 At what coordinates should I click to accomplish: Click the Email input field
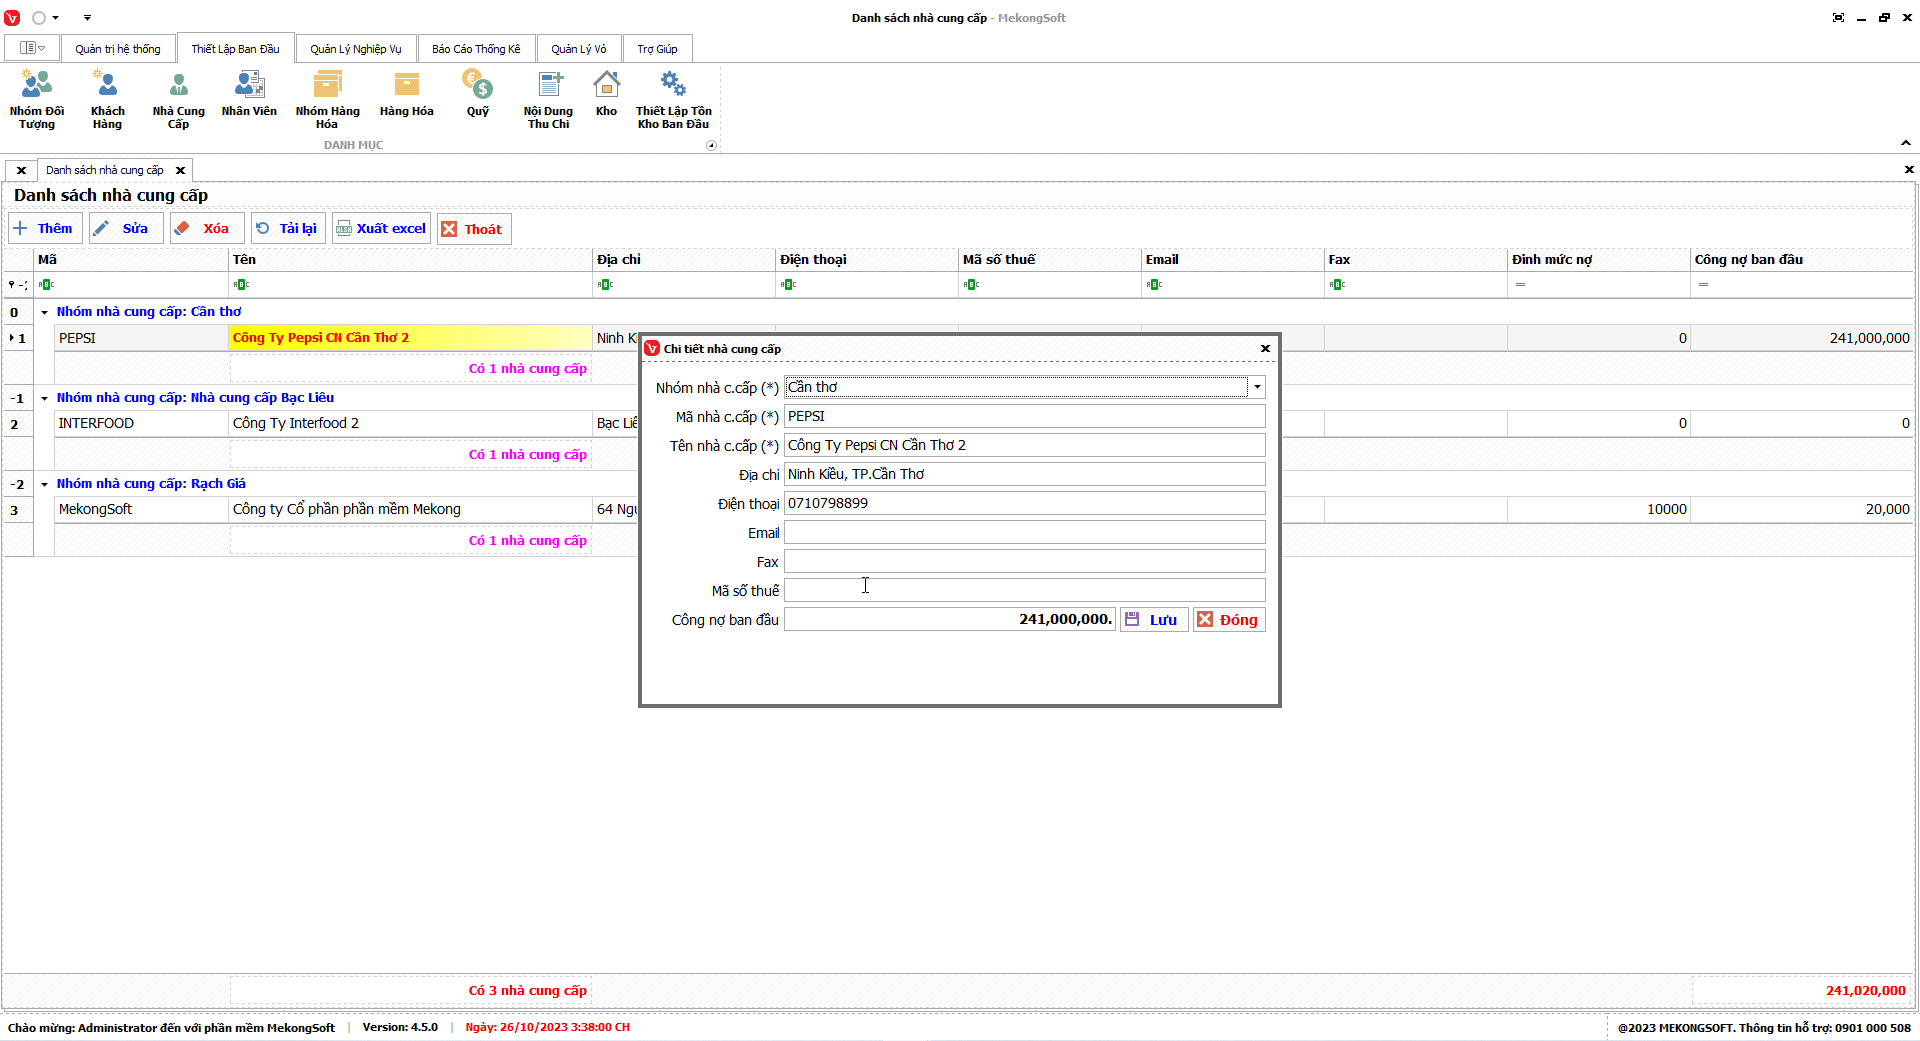(1024, 533)
